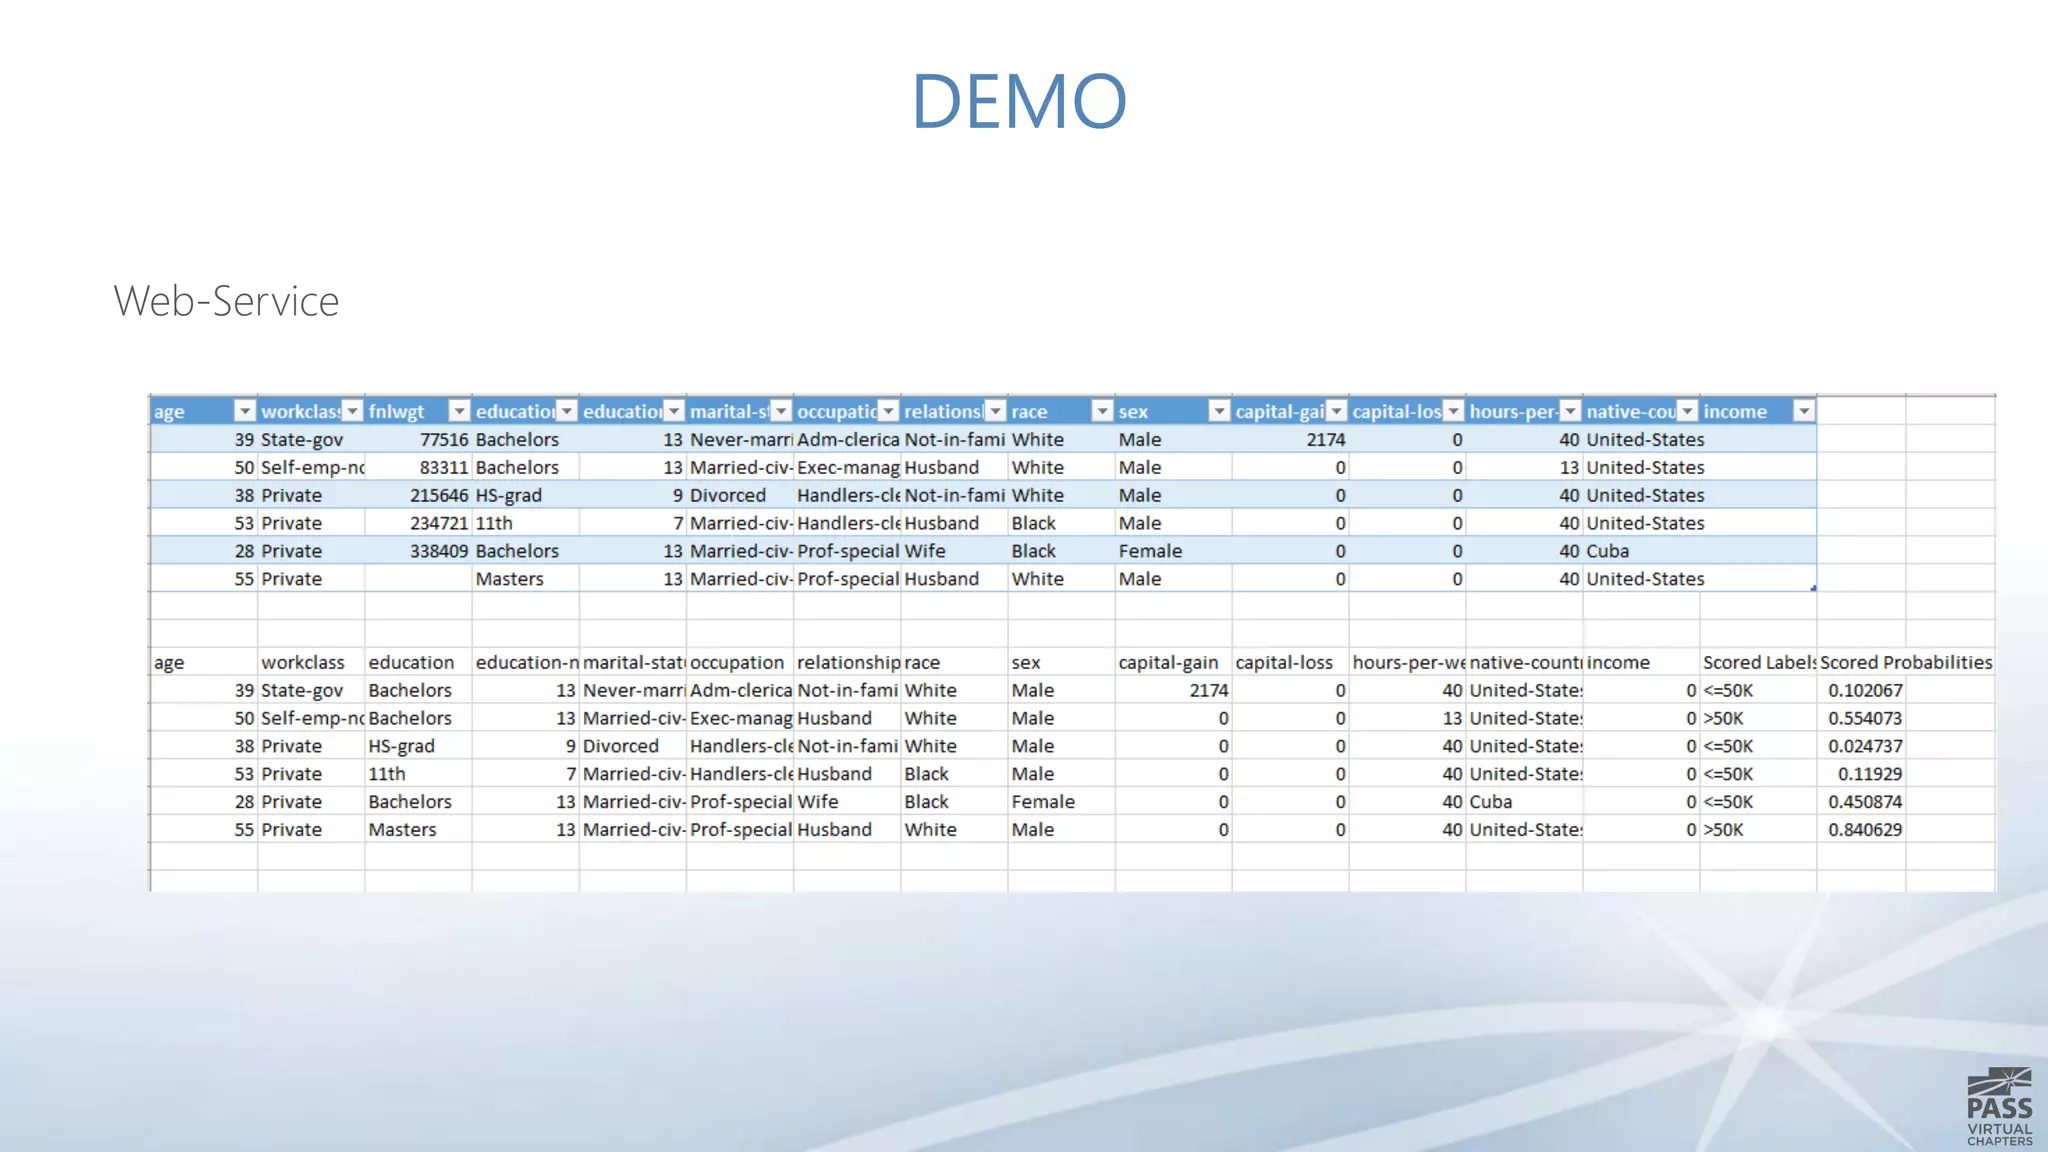Select Masters in the upper table

(x=525, y=579)
